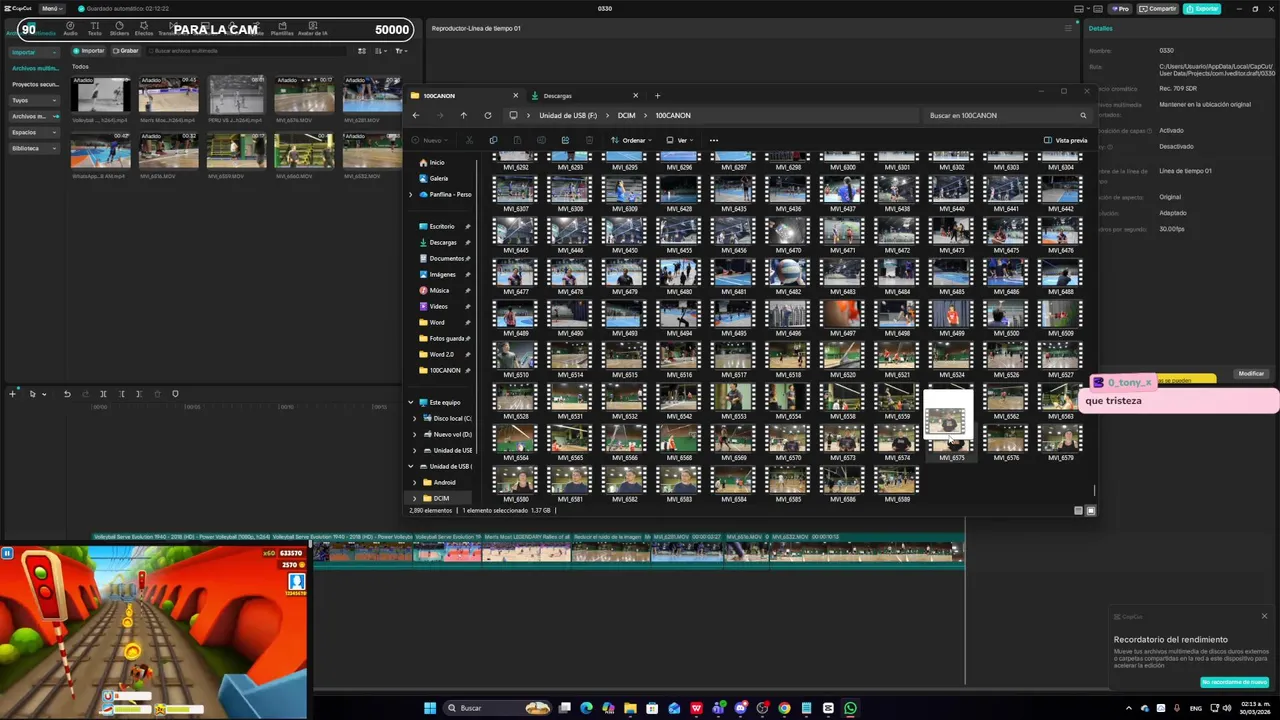Click the Grabar button in CapCut
1280x720 pixels.
point(126,50)
